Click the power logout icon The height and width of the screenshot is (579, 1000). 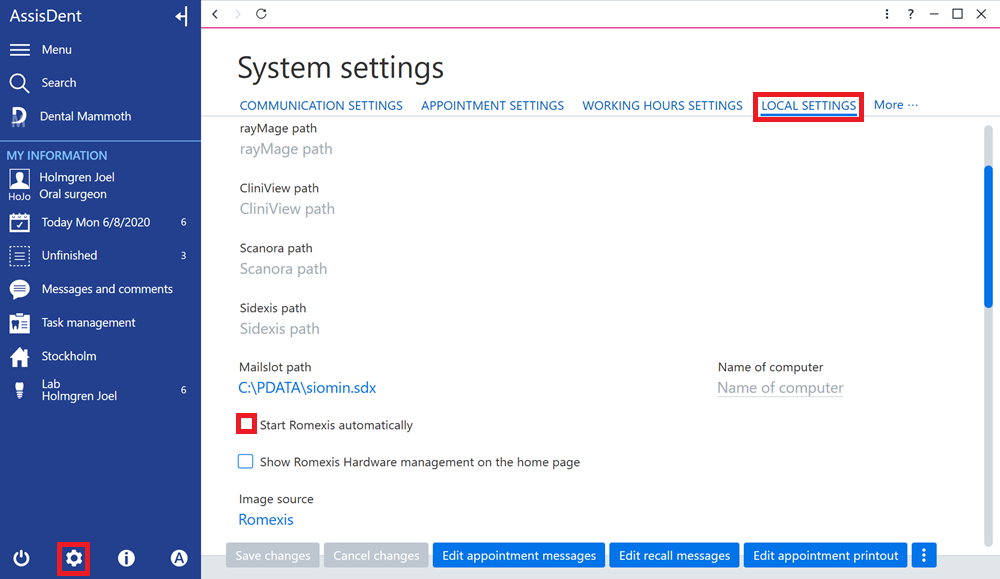tap(21, 559)
